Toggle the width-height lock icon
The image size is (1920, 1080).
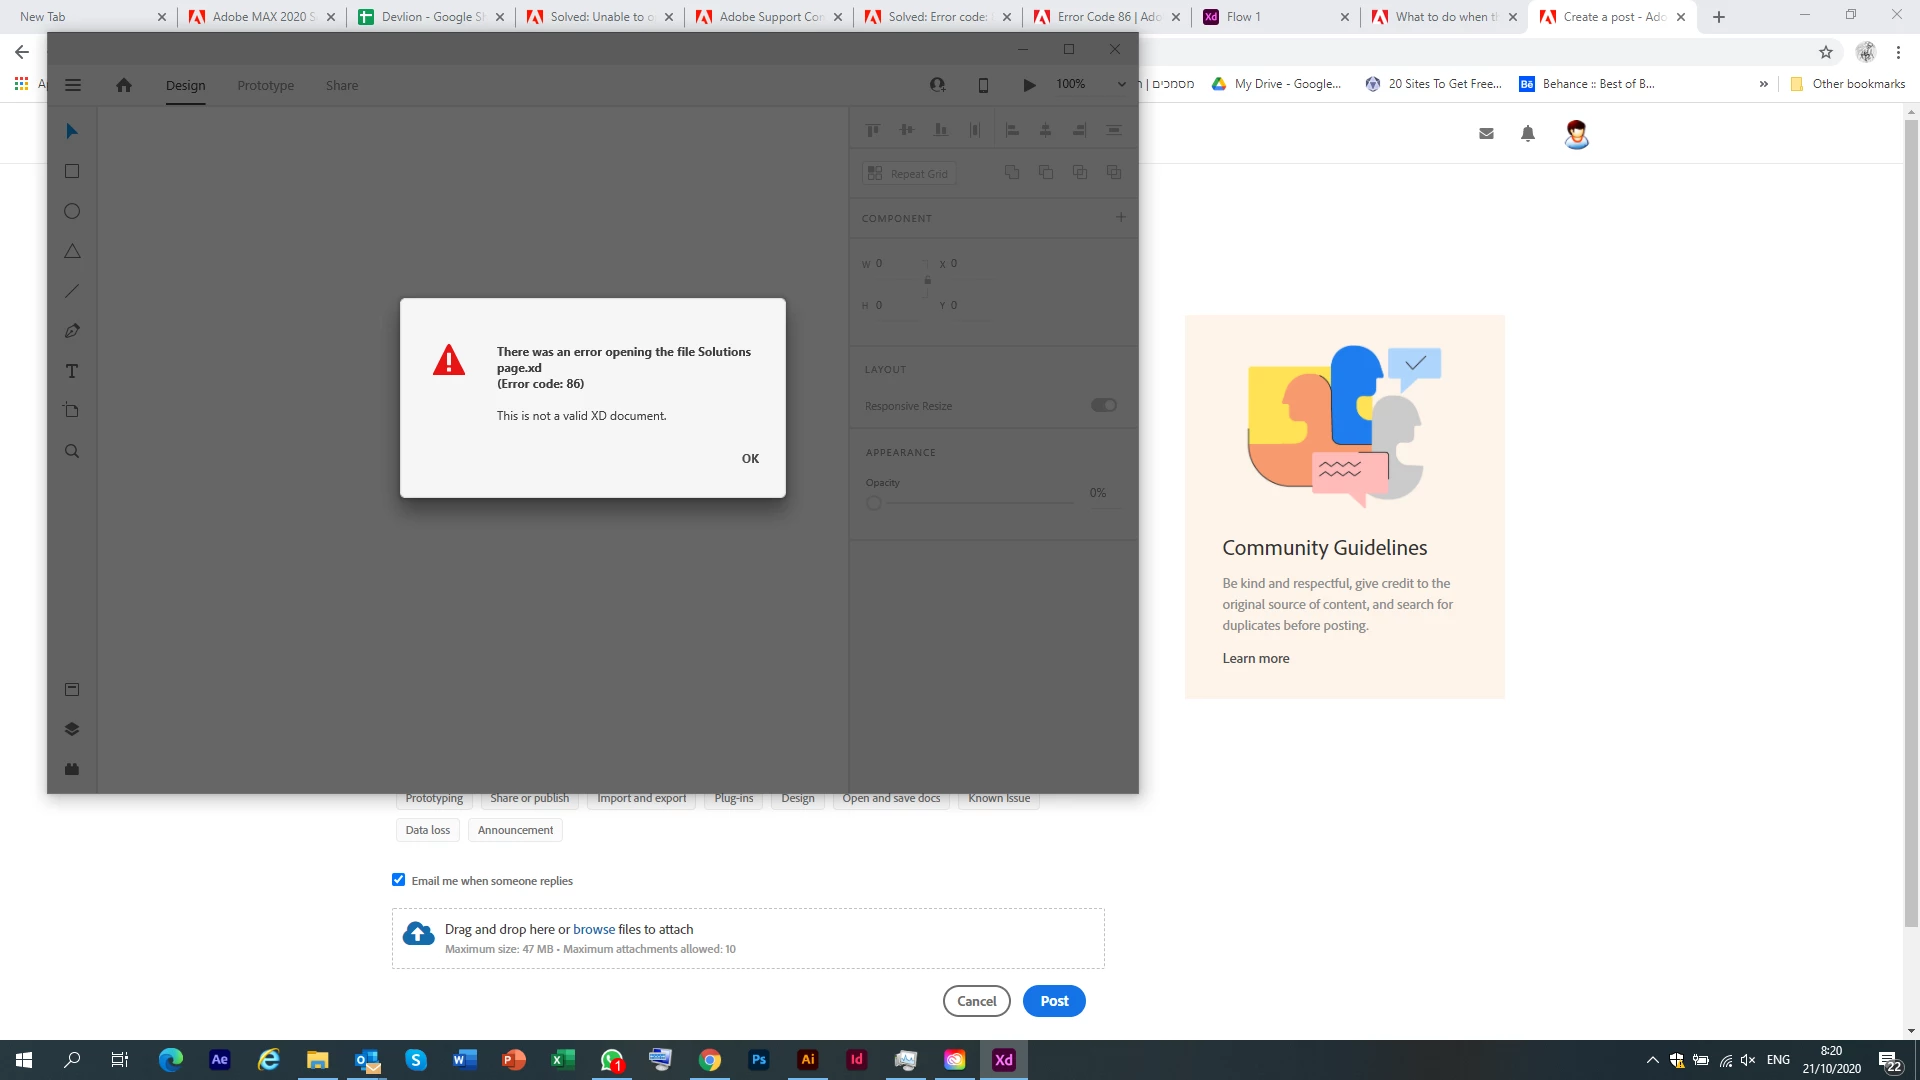(x=928, y=281)
